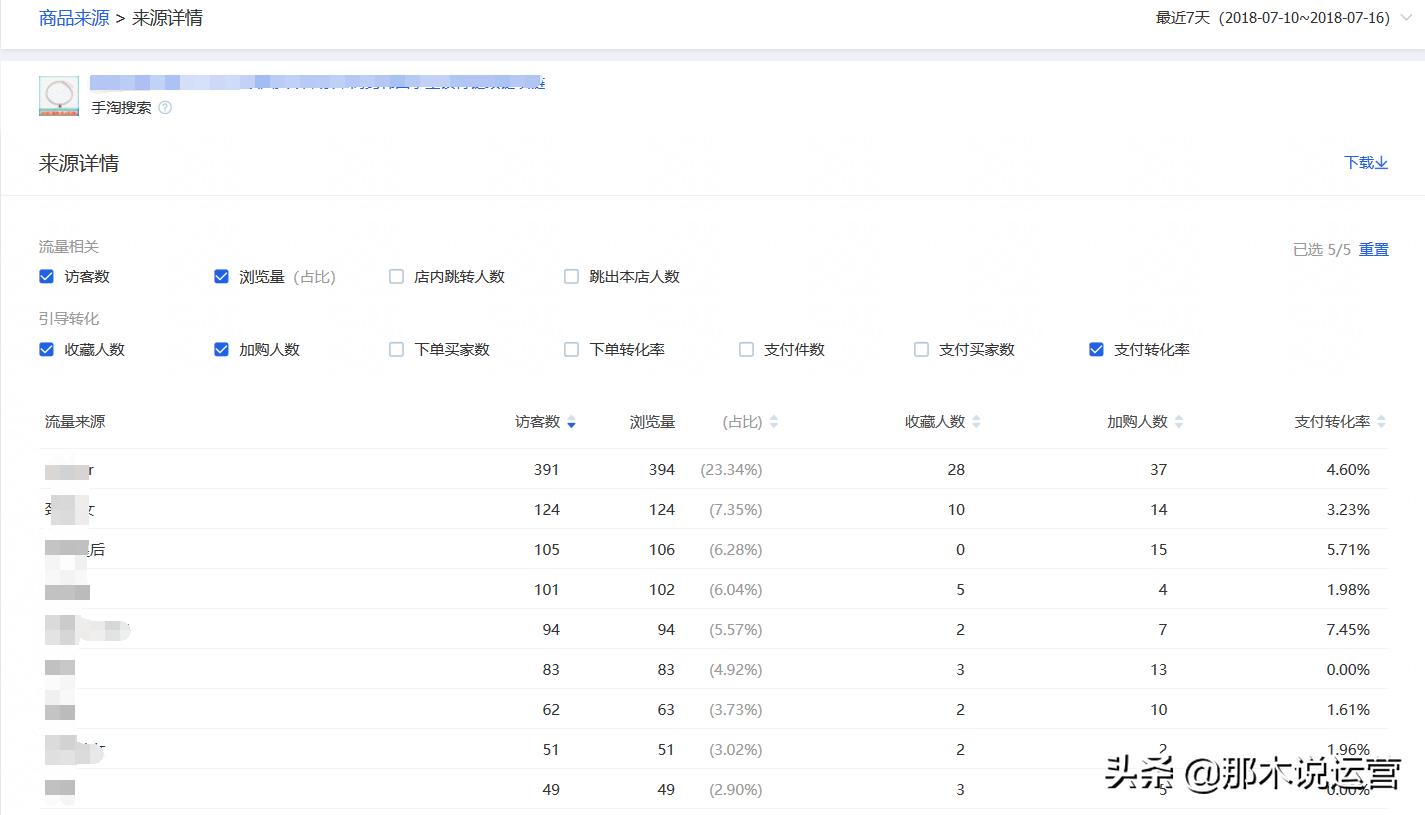This screenshot has height=815, width=1425.
Task: Click page views value 63
Action: pyautogui.click(x=666, y=710)
